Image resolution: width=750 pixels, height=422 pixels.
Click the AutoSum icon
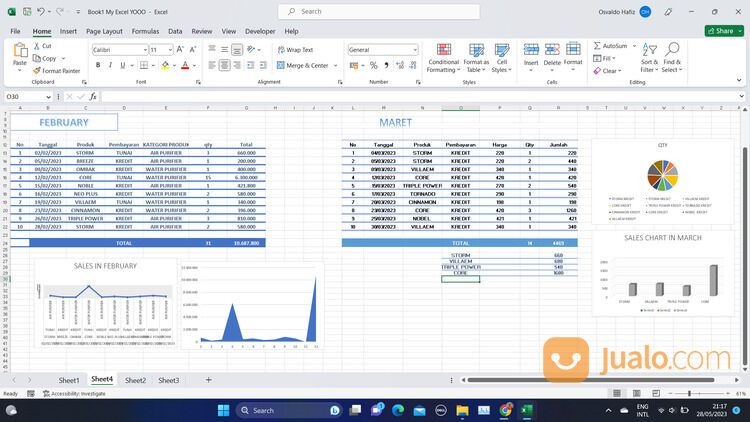click(596, 46)
